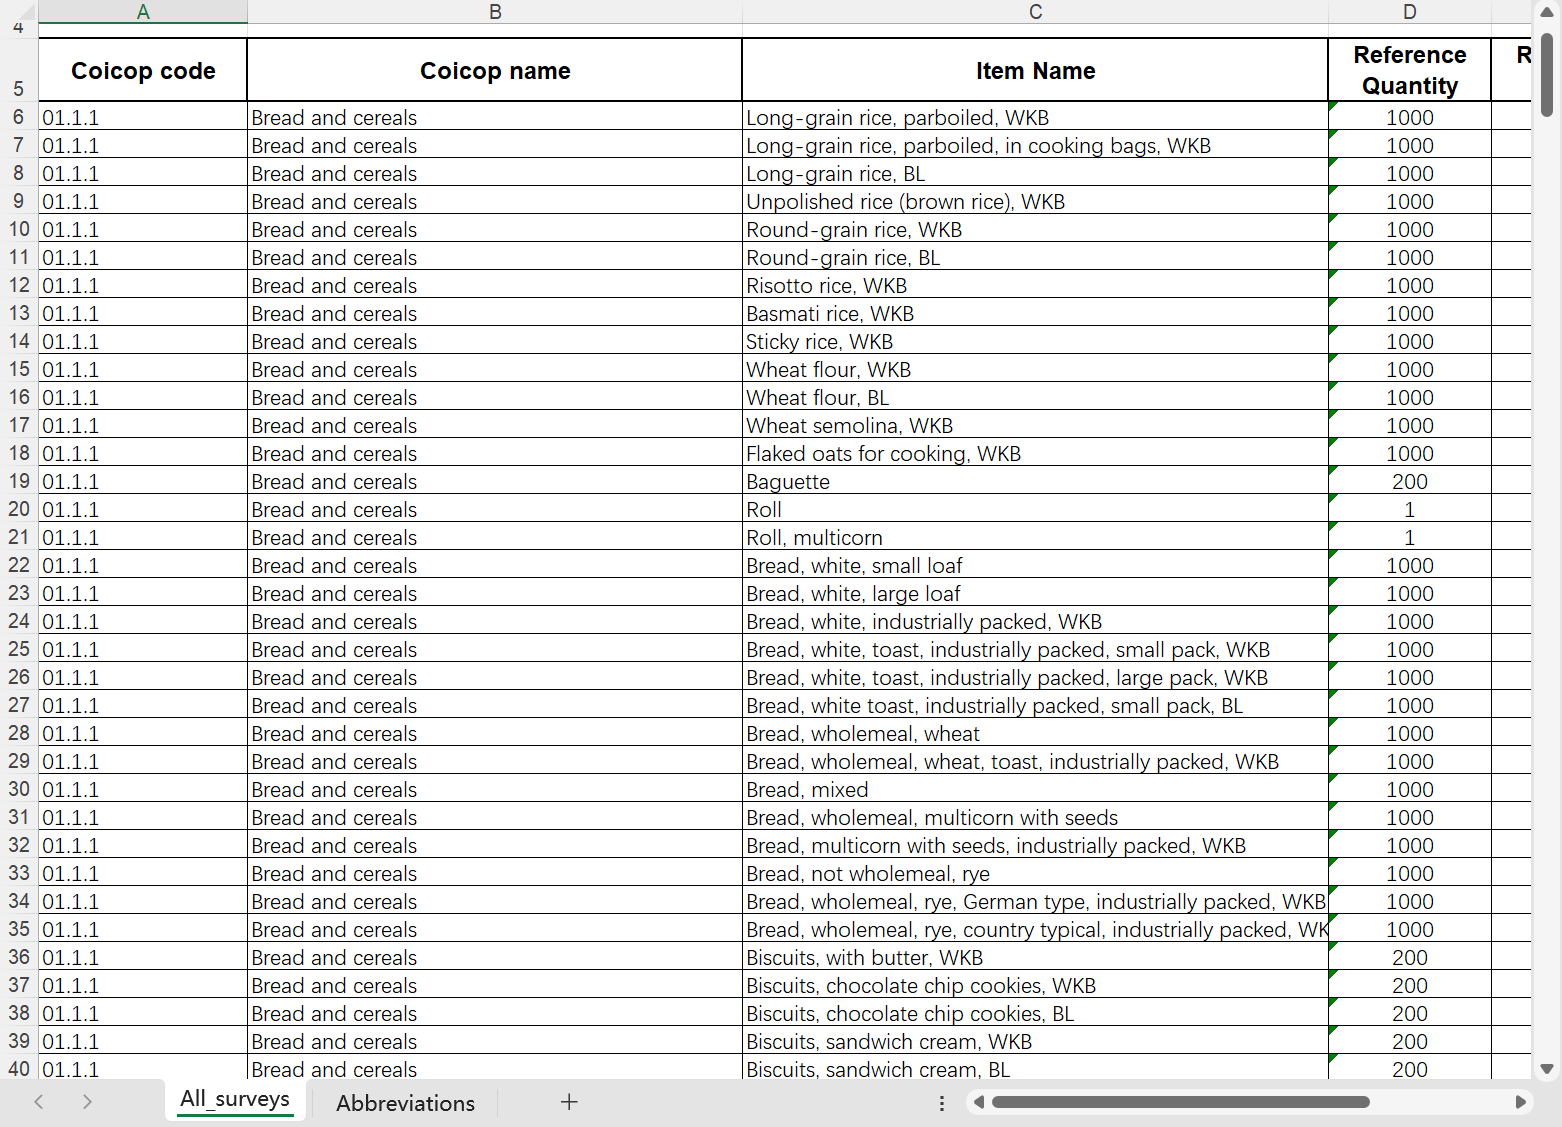1562x1127 pixels.
Task: Click cell 'Bread, white, large loaf'
Action: coord(1035,593)
